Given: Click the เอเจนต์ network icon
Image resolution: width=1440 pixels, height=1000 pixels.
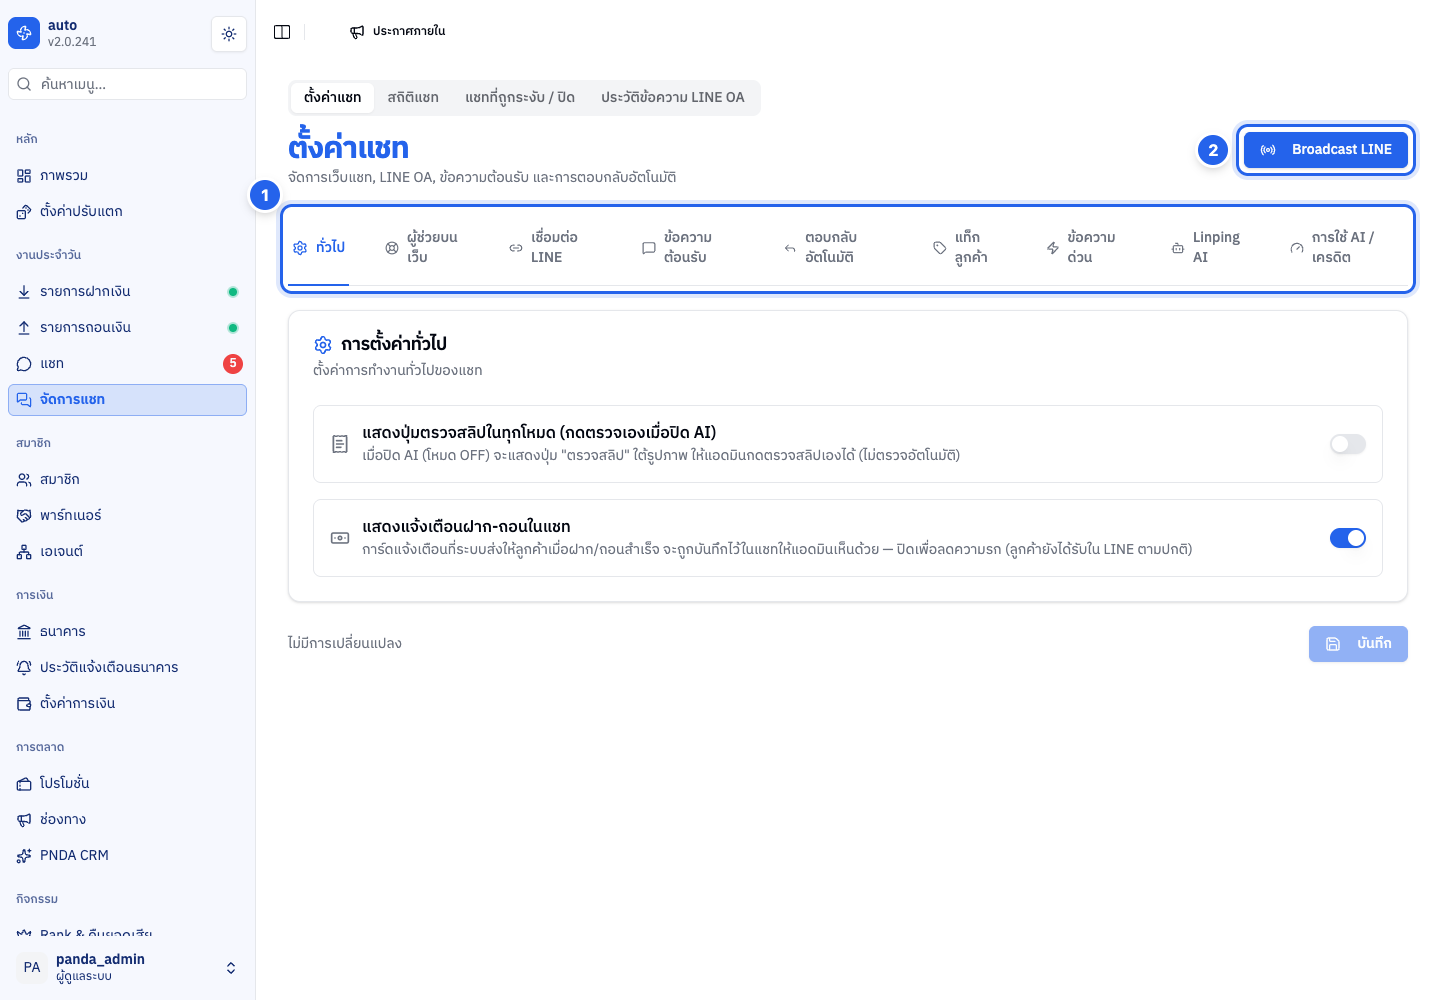Looking at the screenshot, I should [x=24, y=552].
